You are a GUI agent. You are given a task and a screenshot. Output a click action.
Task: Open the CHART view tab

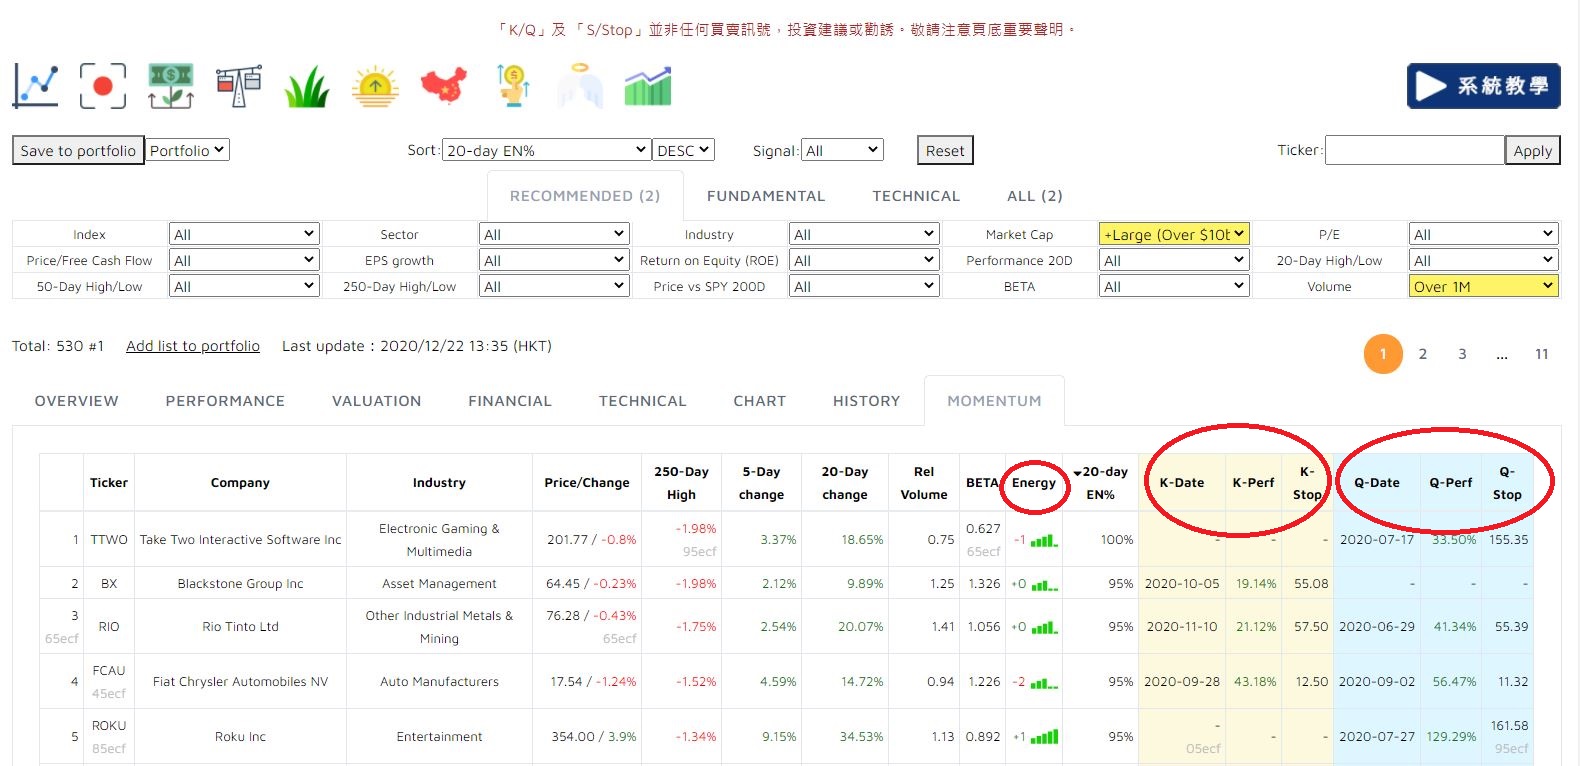click(760, 401)
